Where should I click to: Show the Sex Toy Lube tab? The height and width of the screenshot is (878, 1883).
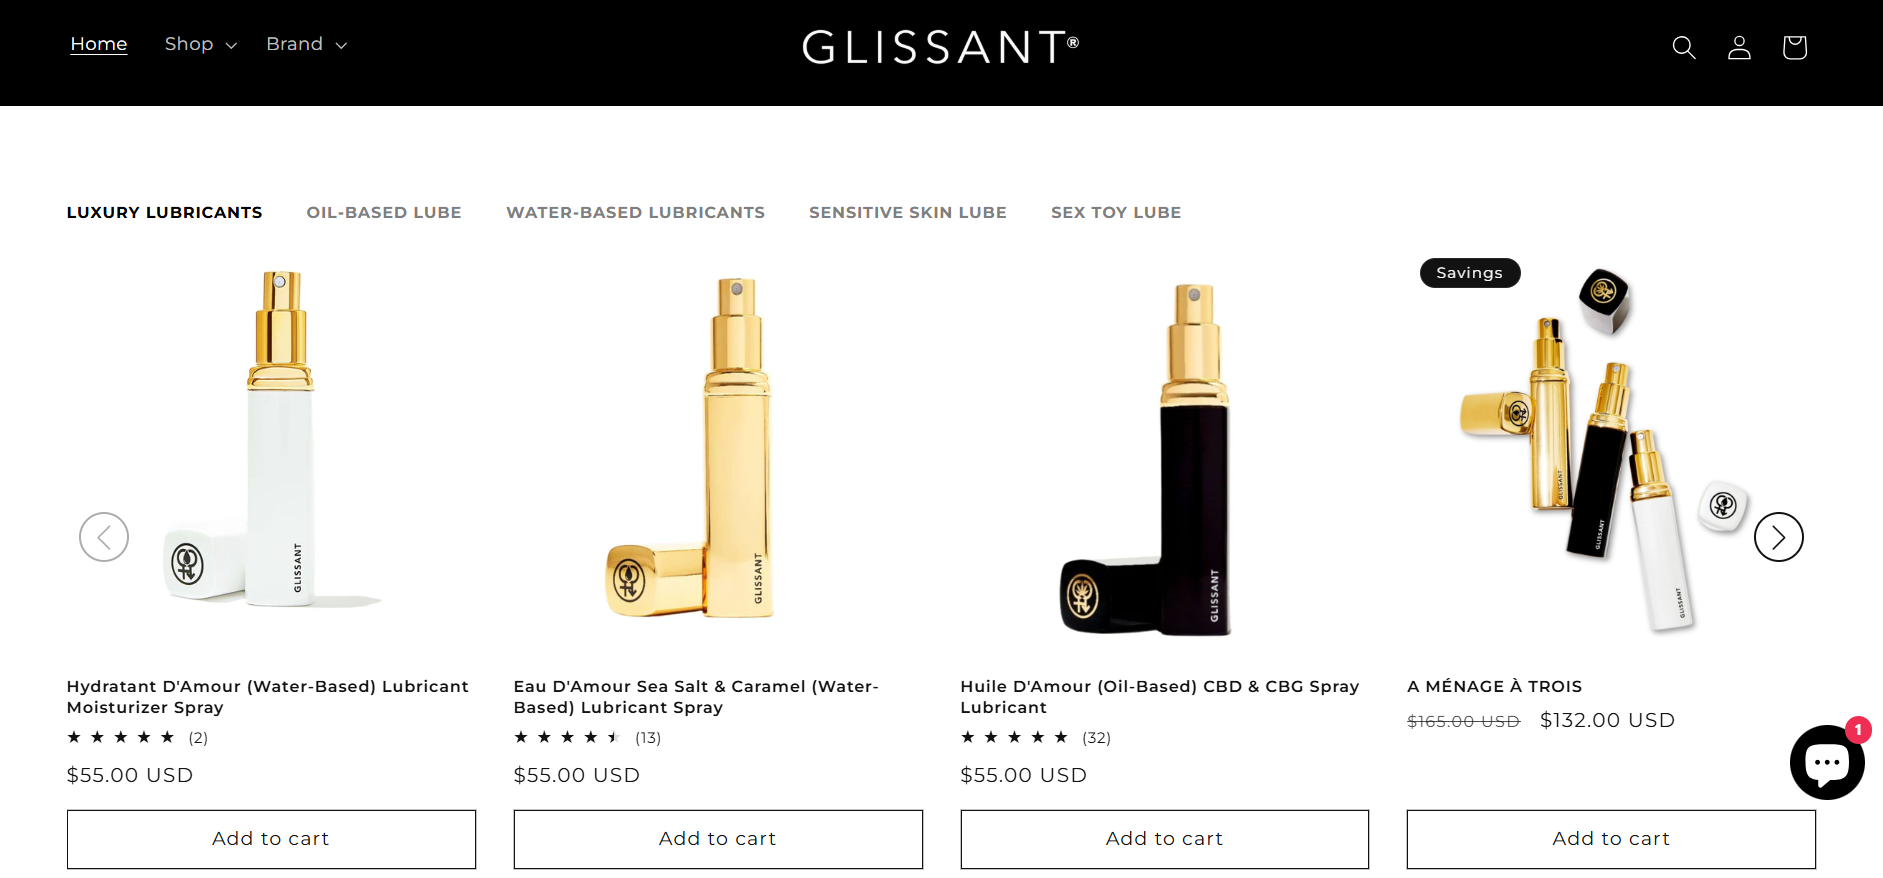point(1116,212)
